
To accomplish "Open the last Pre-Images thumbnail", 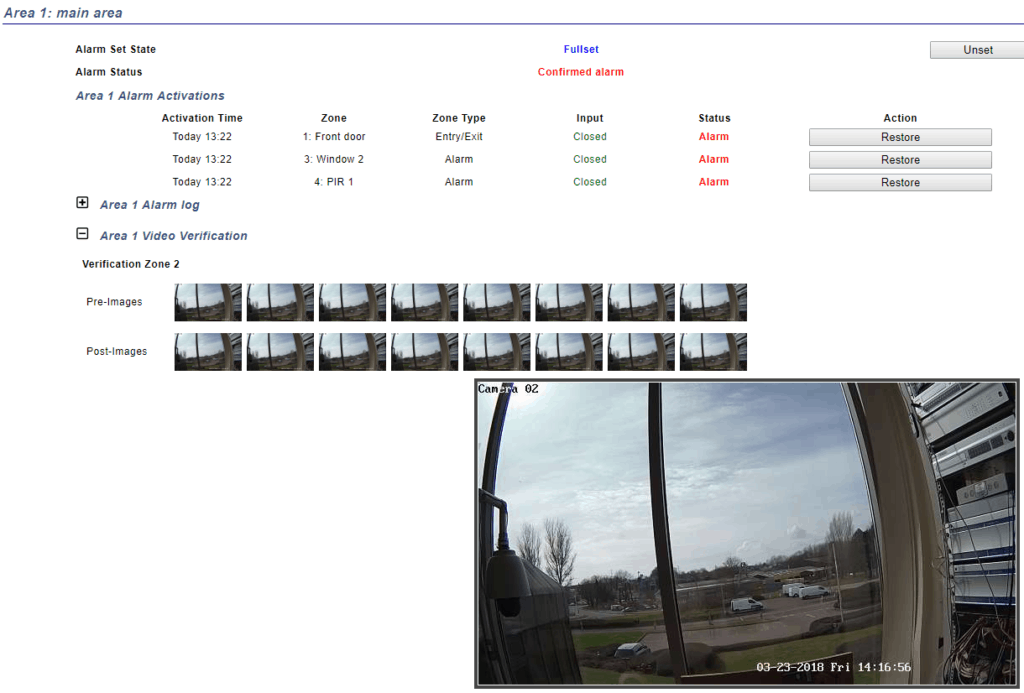I will point(713,301).
